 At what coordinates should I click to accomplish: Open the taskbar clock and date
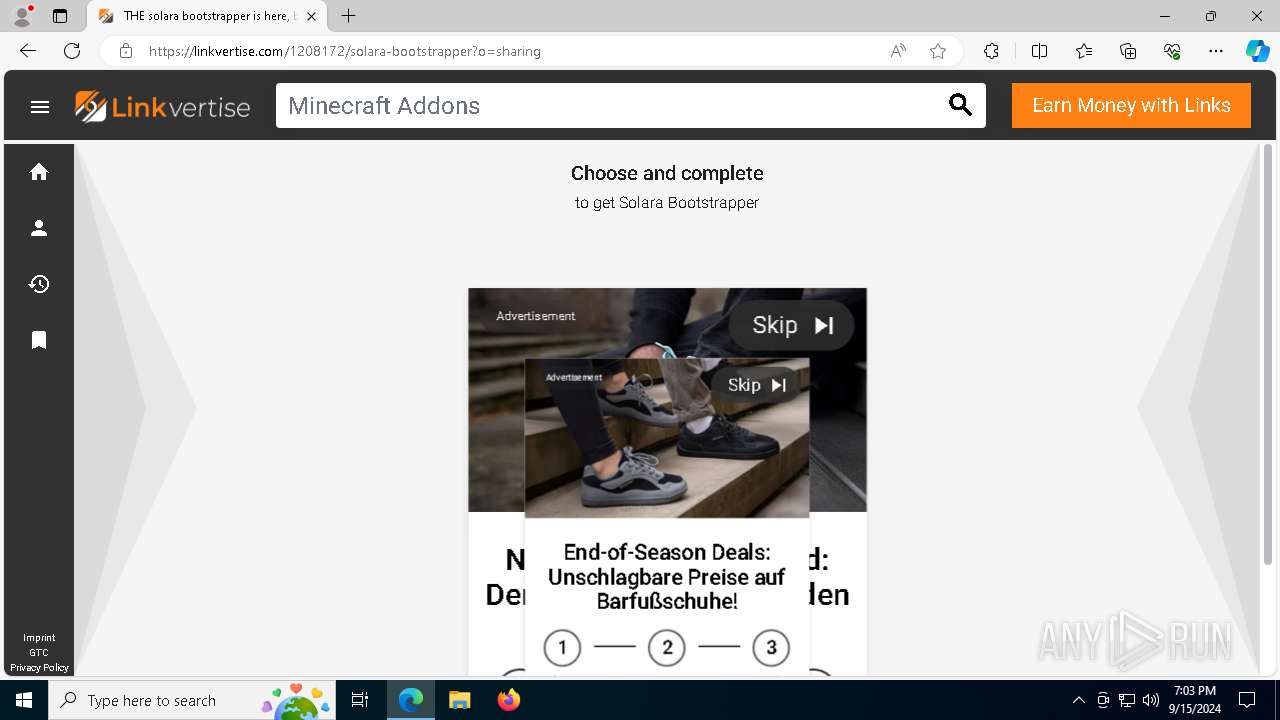1194,700
